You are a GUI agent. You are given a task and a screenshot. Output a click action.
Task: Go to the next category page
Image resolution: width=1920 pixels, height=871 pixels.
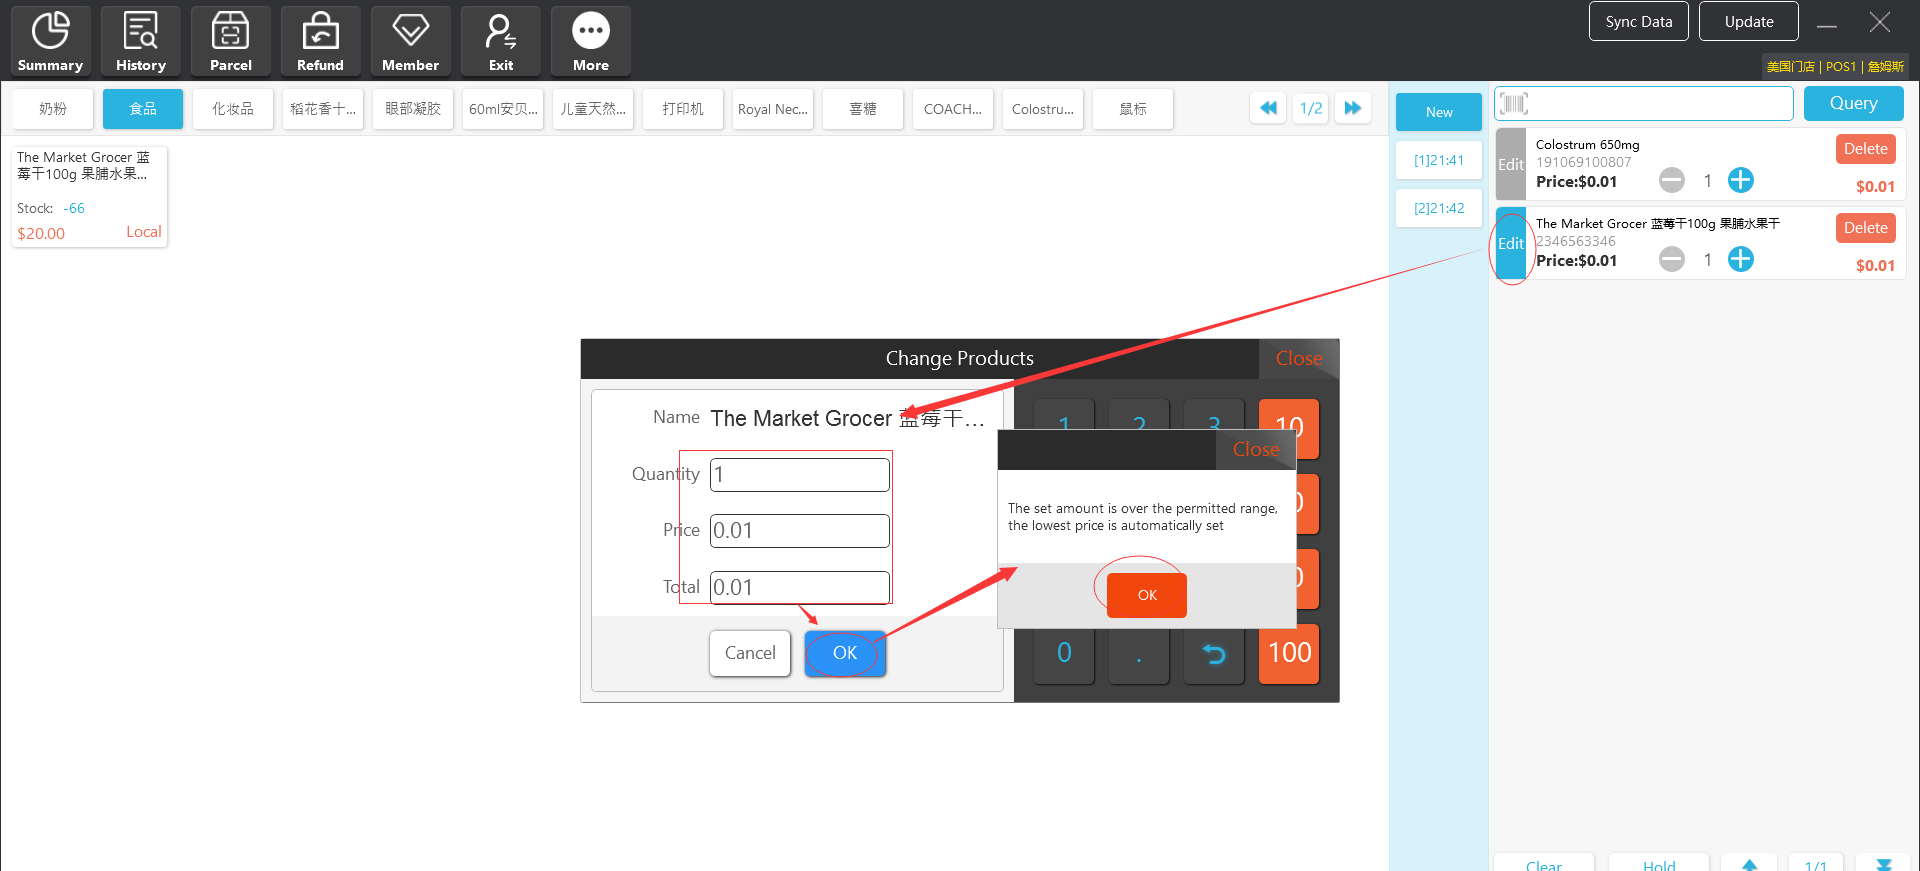[x=1352, y=108]
